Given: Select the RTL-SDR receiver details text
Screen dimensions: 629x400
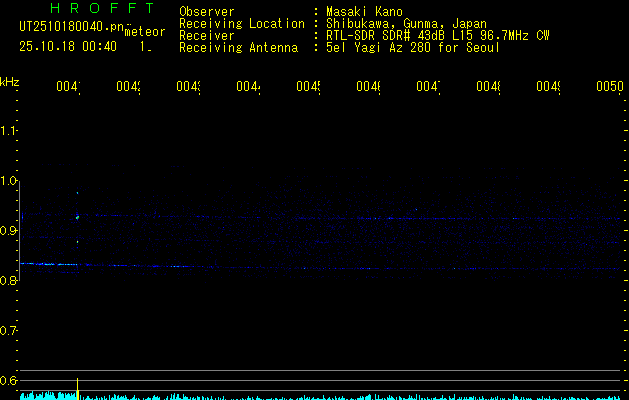Looking at the screenshot, I should tap(437, 35).
